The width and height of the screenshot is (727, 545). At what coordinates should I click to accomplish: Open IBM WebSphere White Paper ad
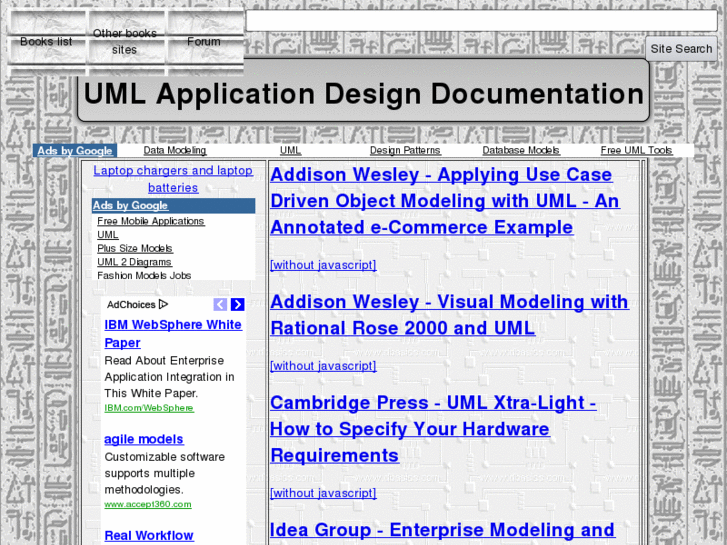click(x=173, y=333)
